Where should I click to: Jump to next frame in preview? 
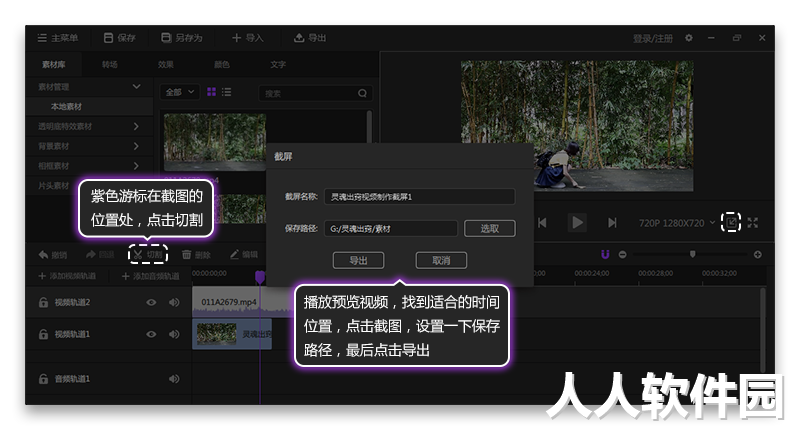[x=612, y=223]
